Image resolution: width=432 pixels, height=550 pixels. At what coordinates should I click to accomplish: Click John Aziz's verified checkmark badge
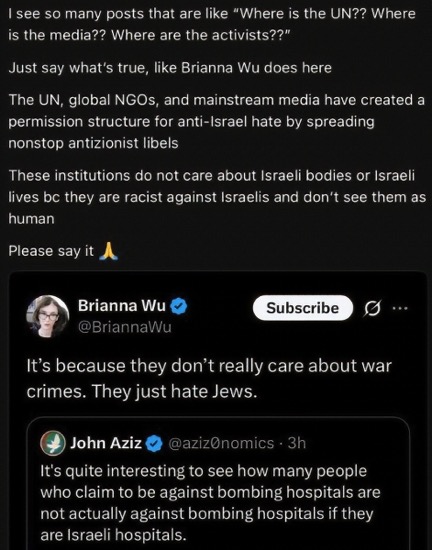[x=154, y=444]
